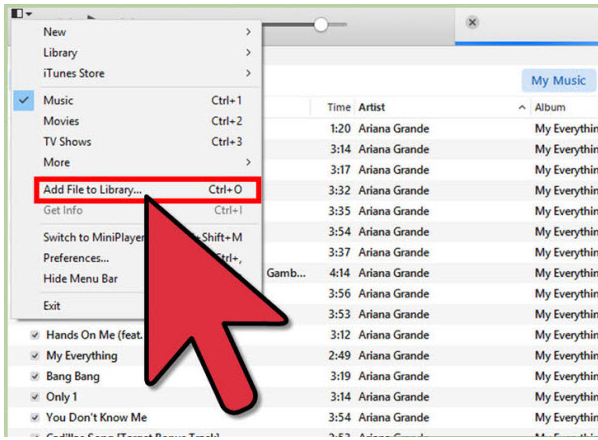Choose Add File to Library
598x440 pixels.
coord(147,189)
